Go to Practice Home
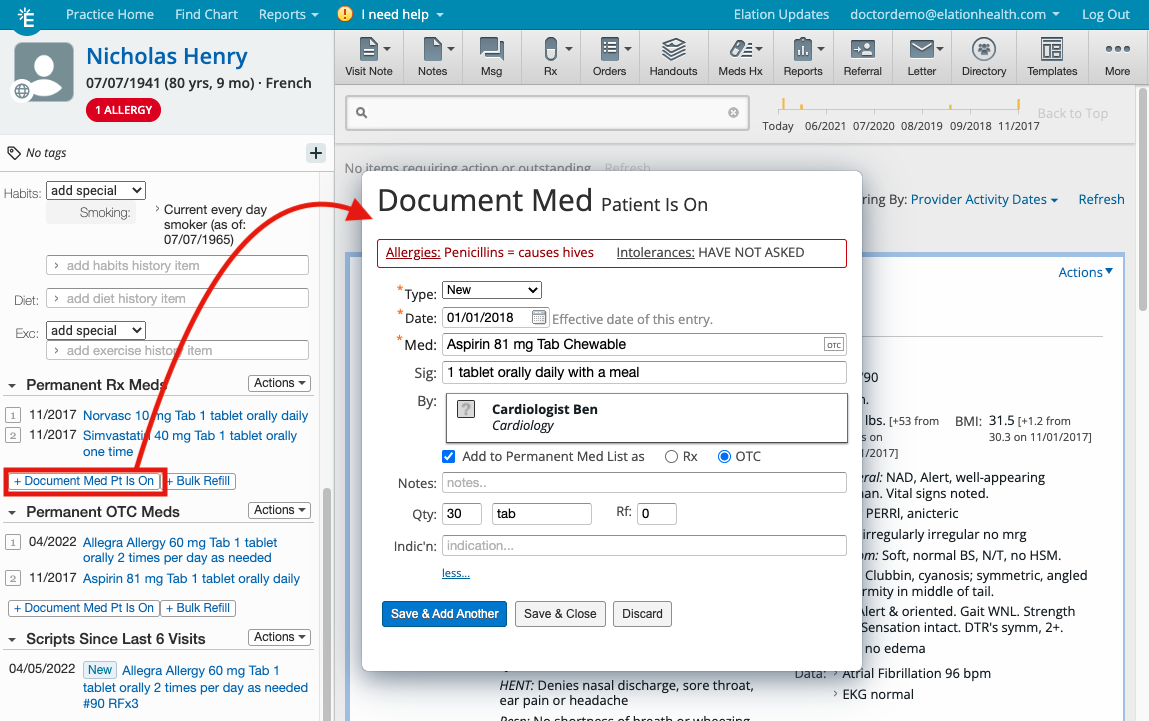This screenshot has width=1149, height=721. point(110,14)
